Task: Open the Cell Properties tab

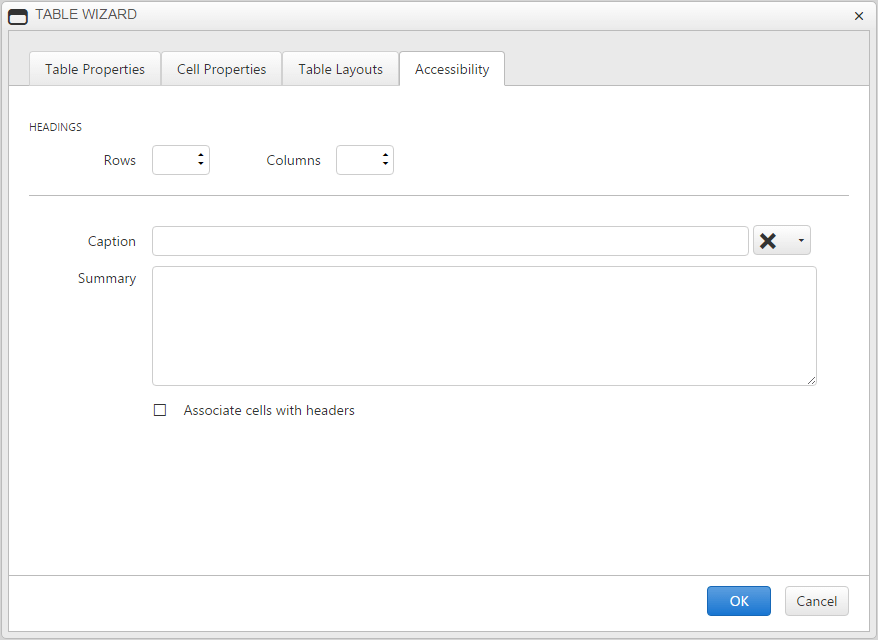Action: click(221, 69)
